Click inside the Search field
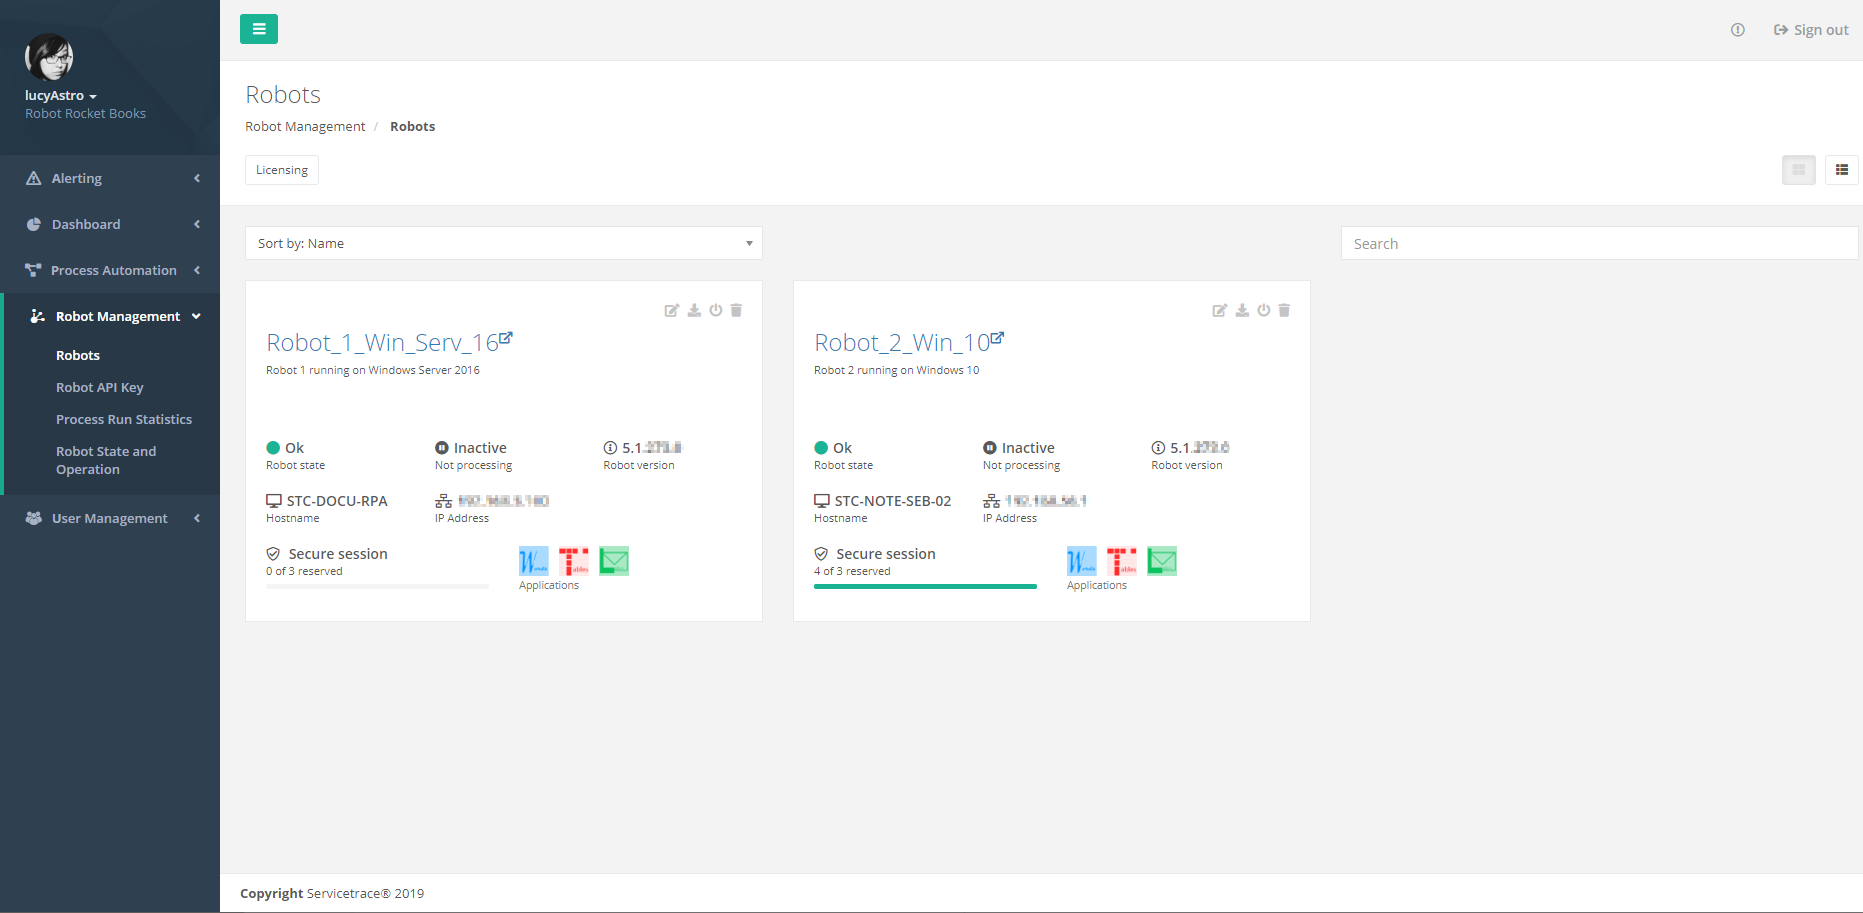Screen dimensions: 1863x913 [1600, 243]
